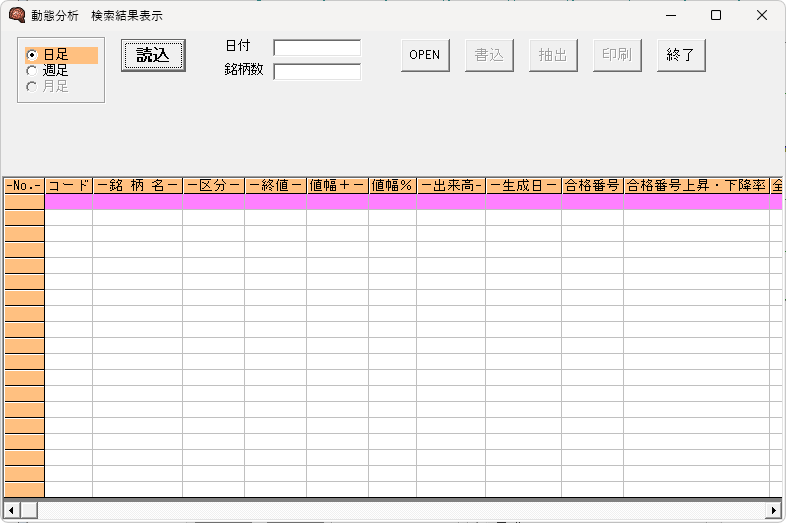The image size is (786, 523).
Task: Click the 生成日 column header
Action: pyautogui.click(x=524, y=186)
